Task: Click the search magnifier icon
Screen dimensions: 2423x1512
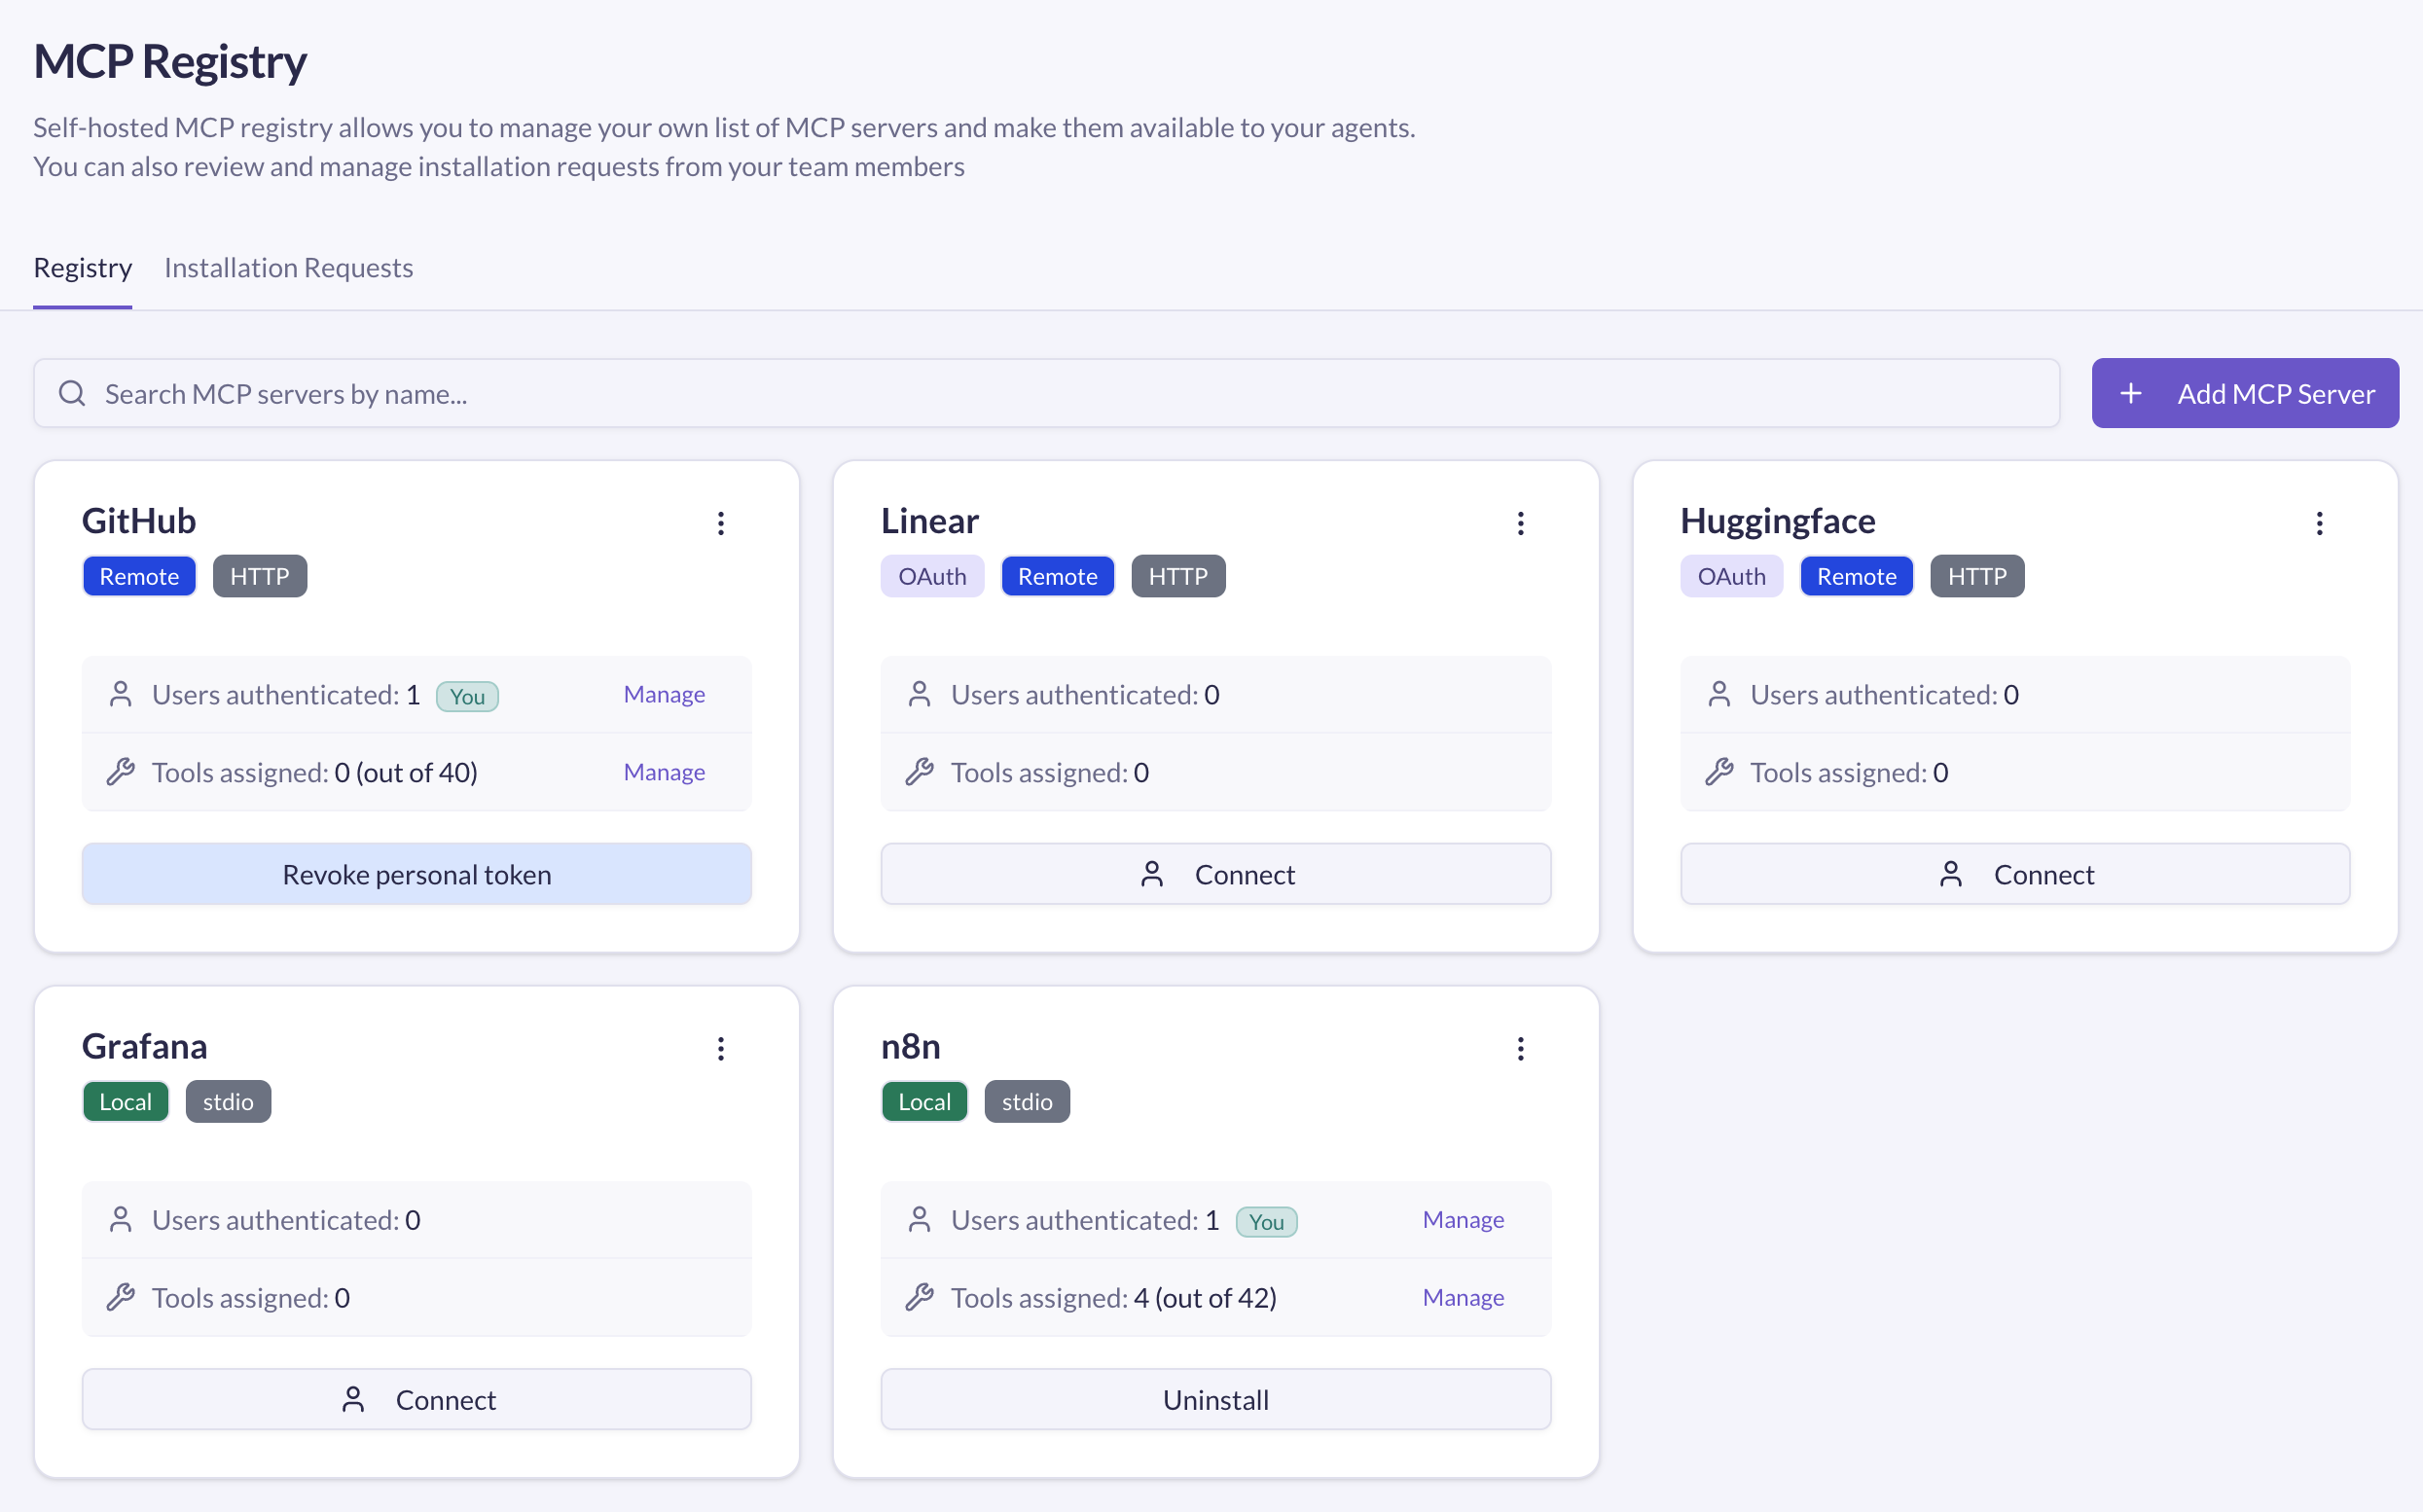Action: tap(72, 393)
